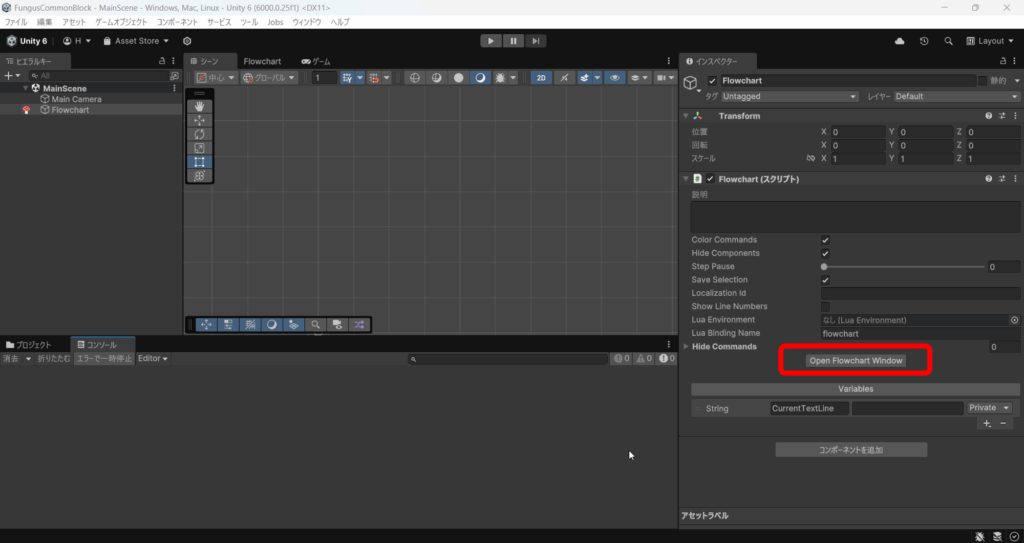Select the Hand view tool
Screen dimensions: 1024x543
tap(199, 105)
